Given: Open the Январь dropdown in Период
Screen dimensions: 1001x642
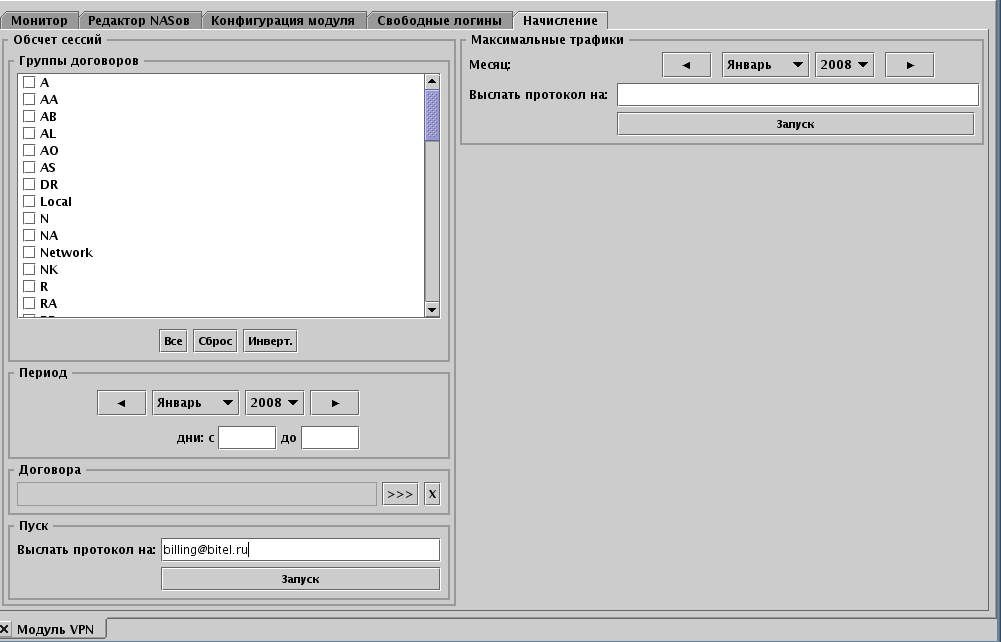Looking at the screenshot, I should point(195,403).
